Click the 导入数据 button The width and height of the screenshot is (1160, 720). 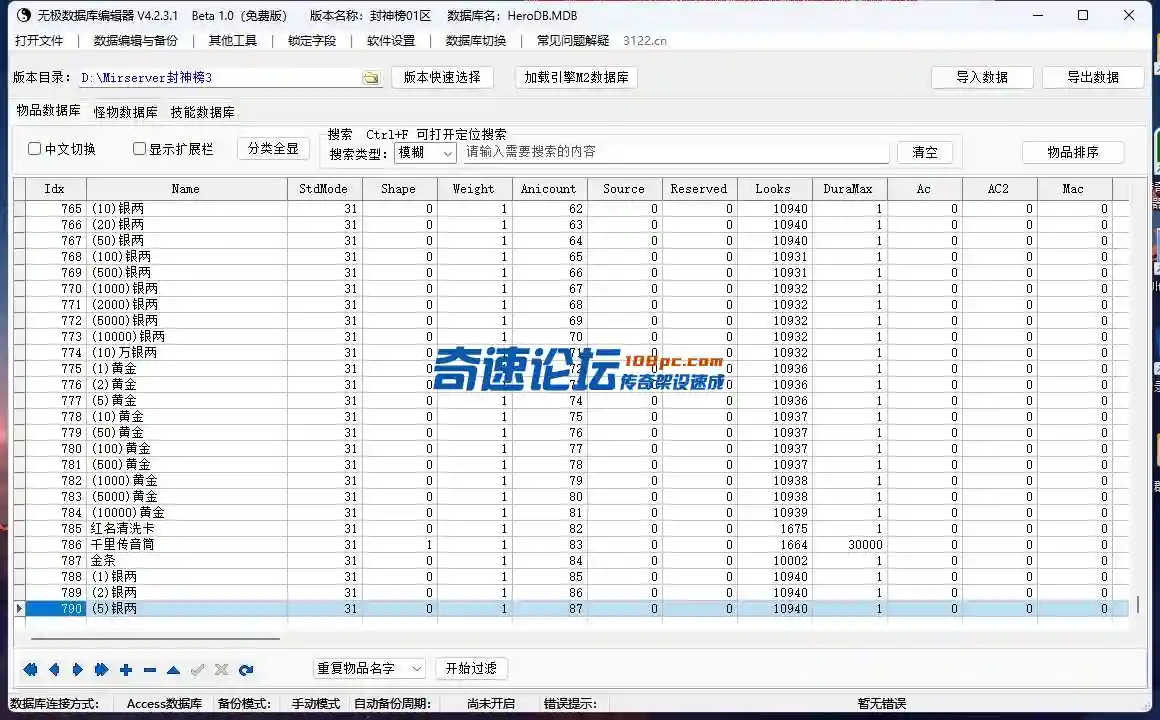pos(982,77)
